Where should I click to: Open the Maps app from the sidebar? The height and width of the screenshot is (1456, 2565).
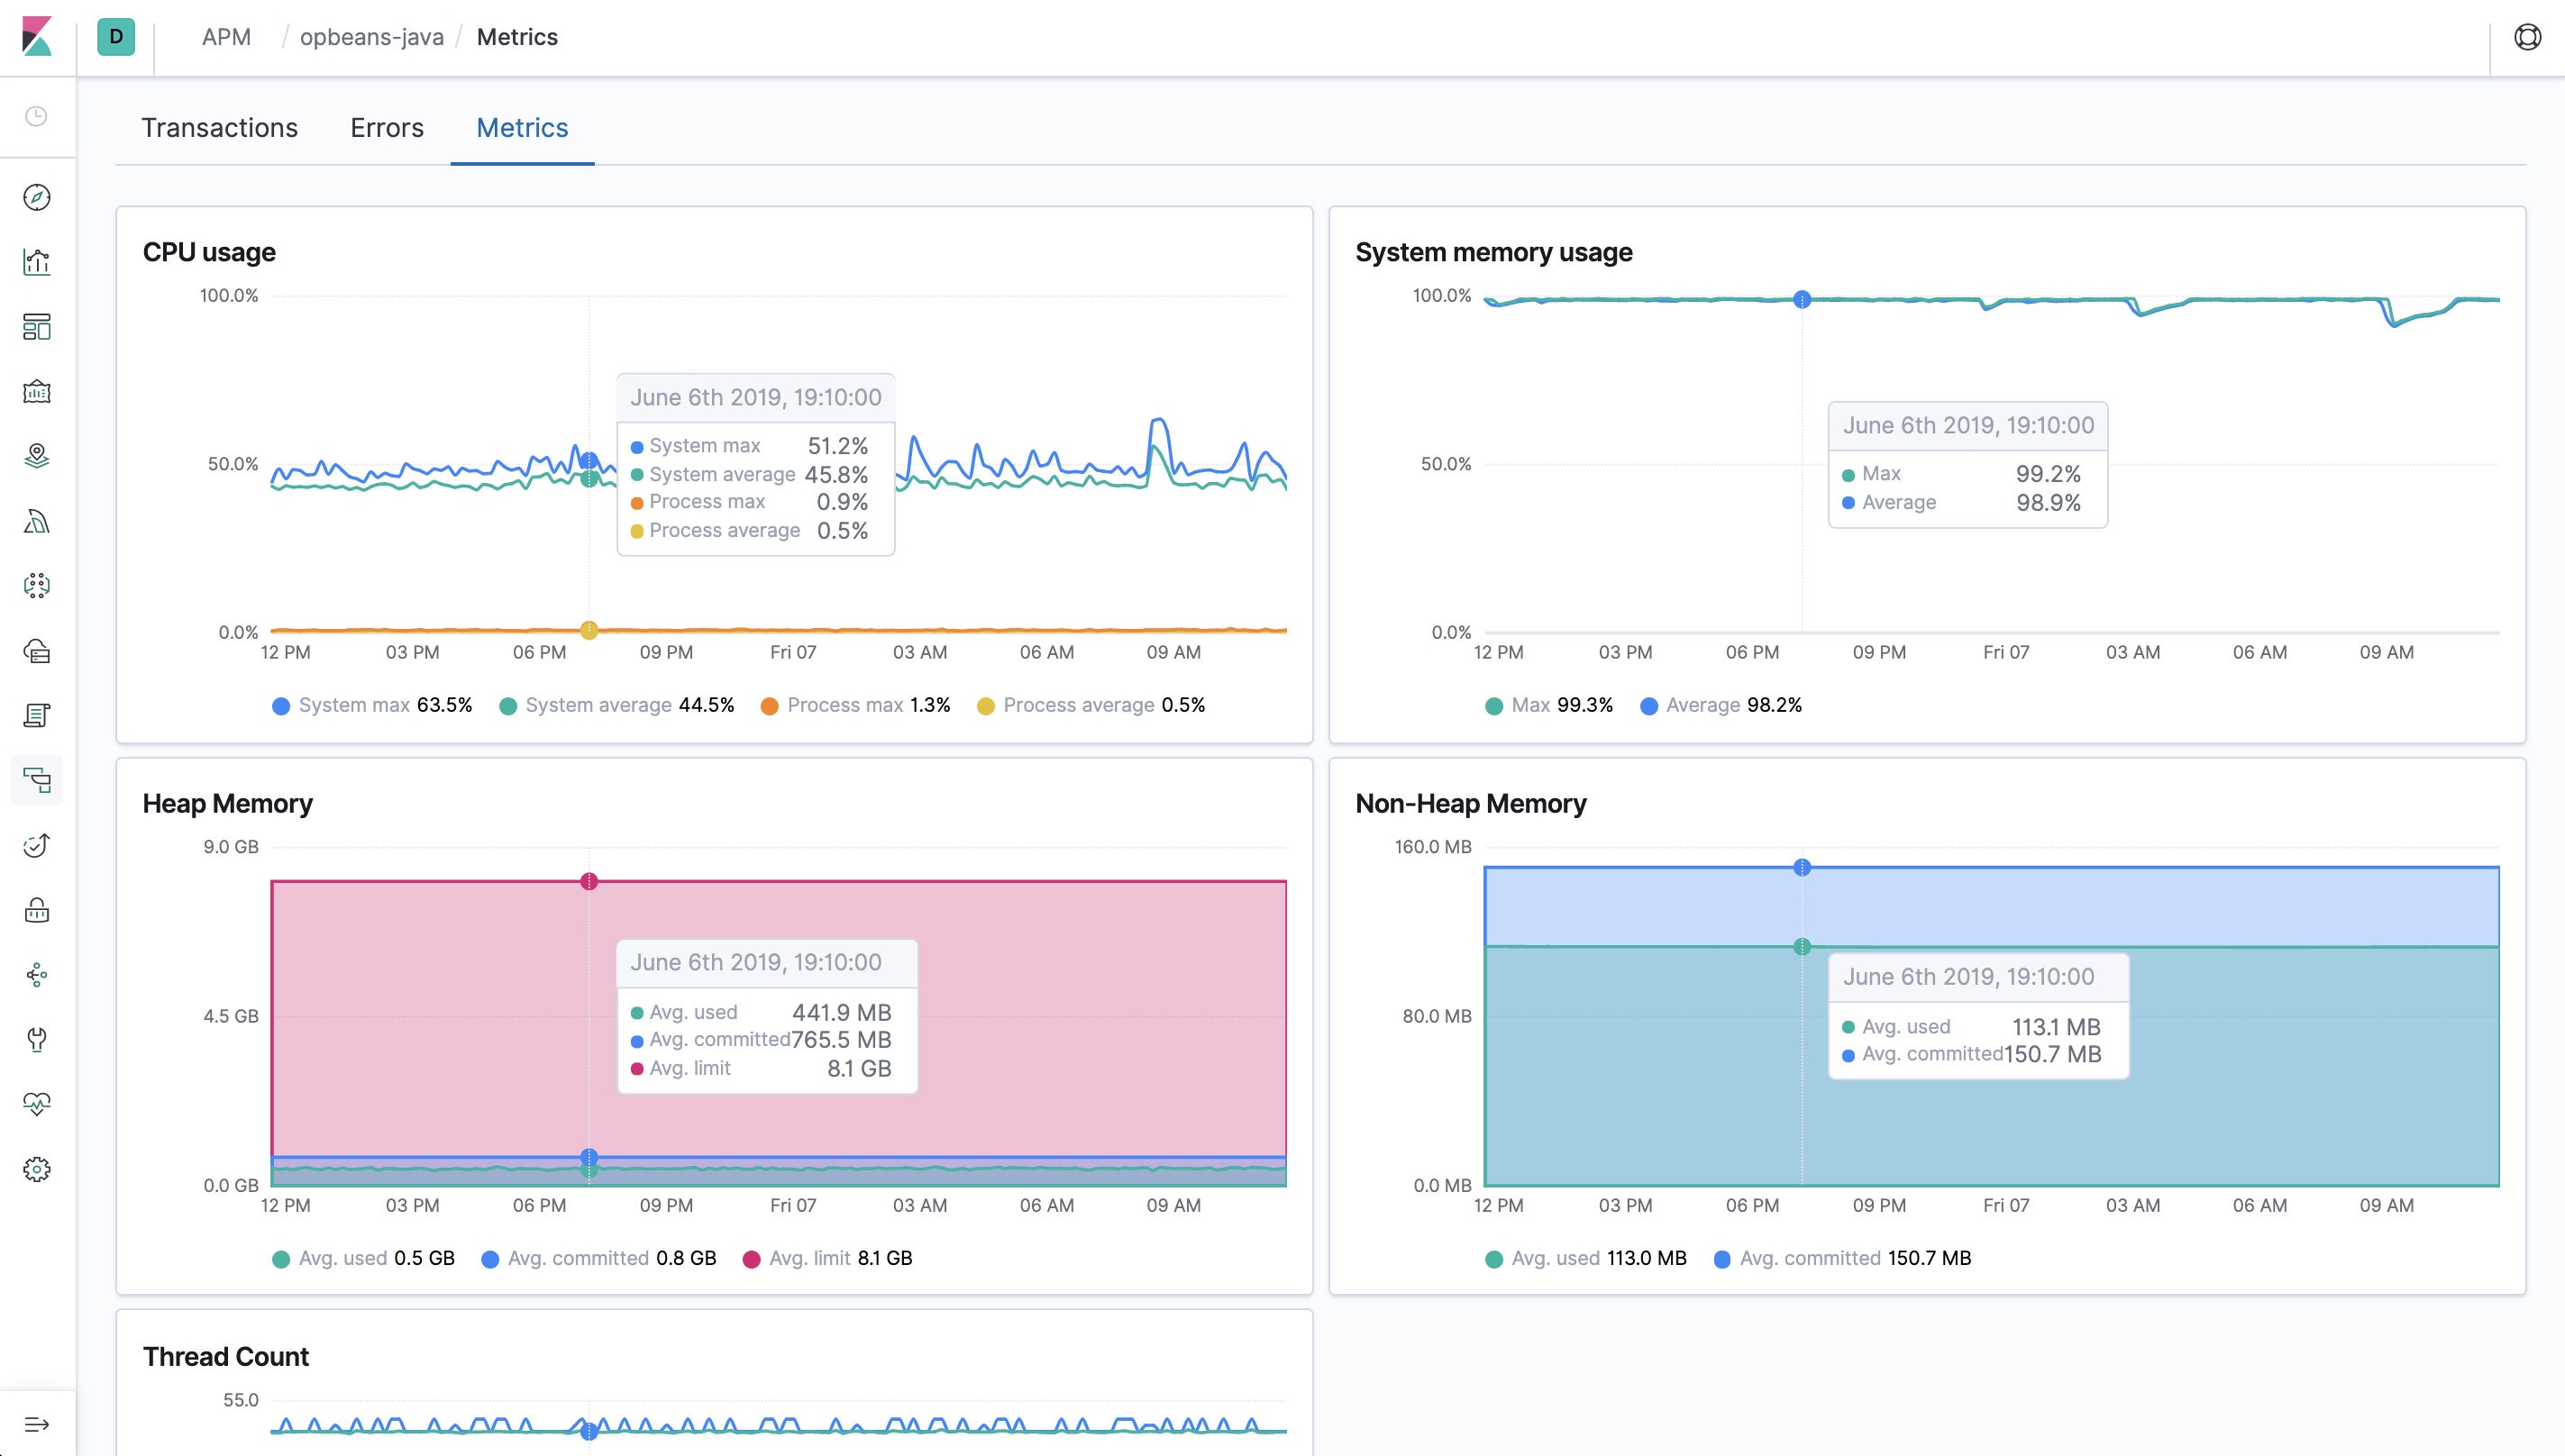coord(37,456)
